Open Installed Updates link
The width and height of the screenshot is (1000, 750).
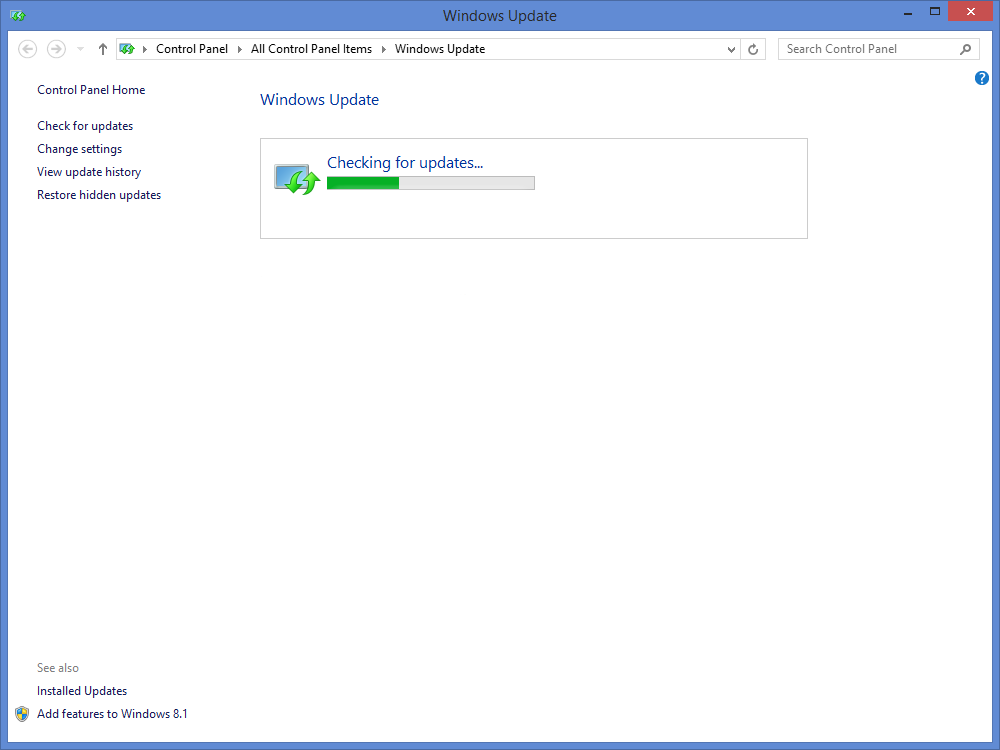point(82,691)
